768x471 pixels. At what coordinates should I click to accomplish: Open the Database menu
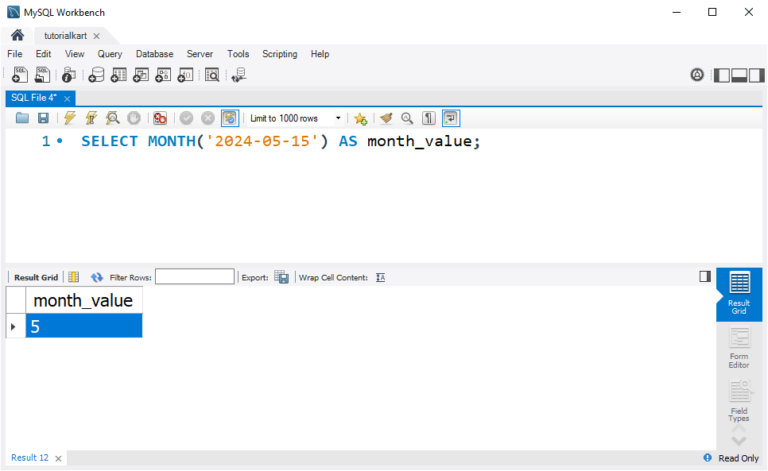pyautogui.click(x=154, y=54)
